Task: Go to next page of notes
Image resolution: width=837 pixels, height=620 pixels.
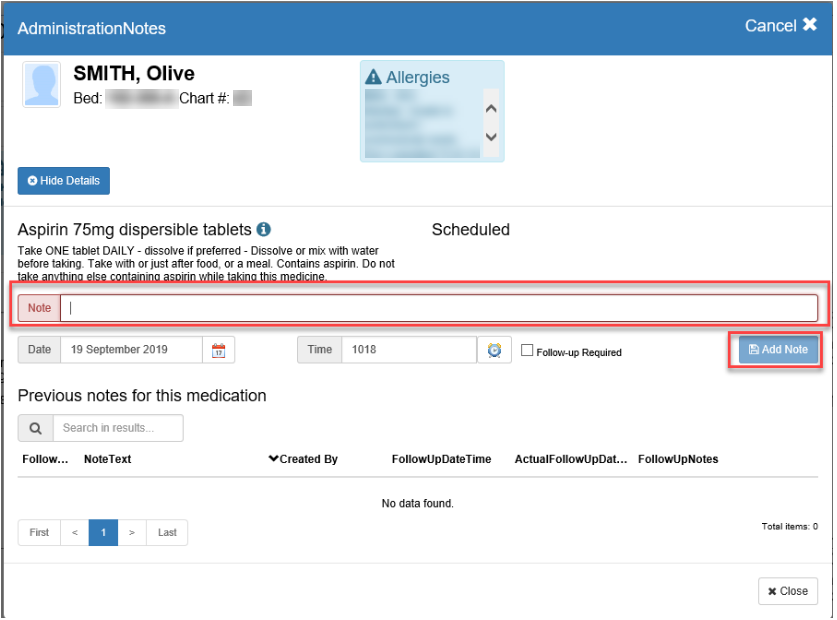Action: pos(132,533)
